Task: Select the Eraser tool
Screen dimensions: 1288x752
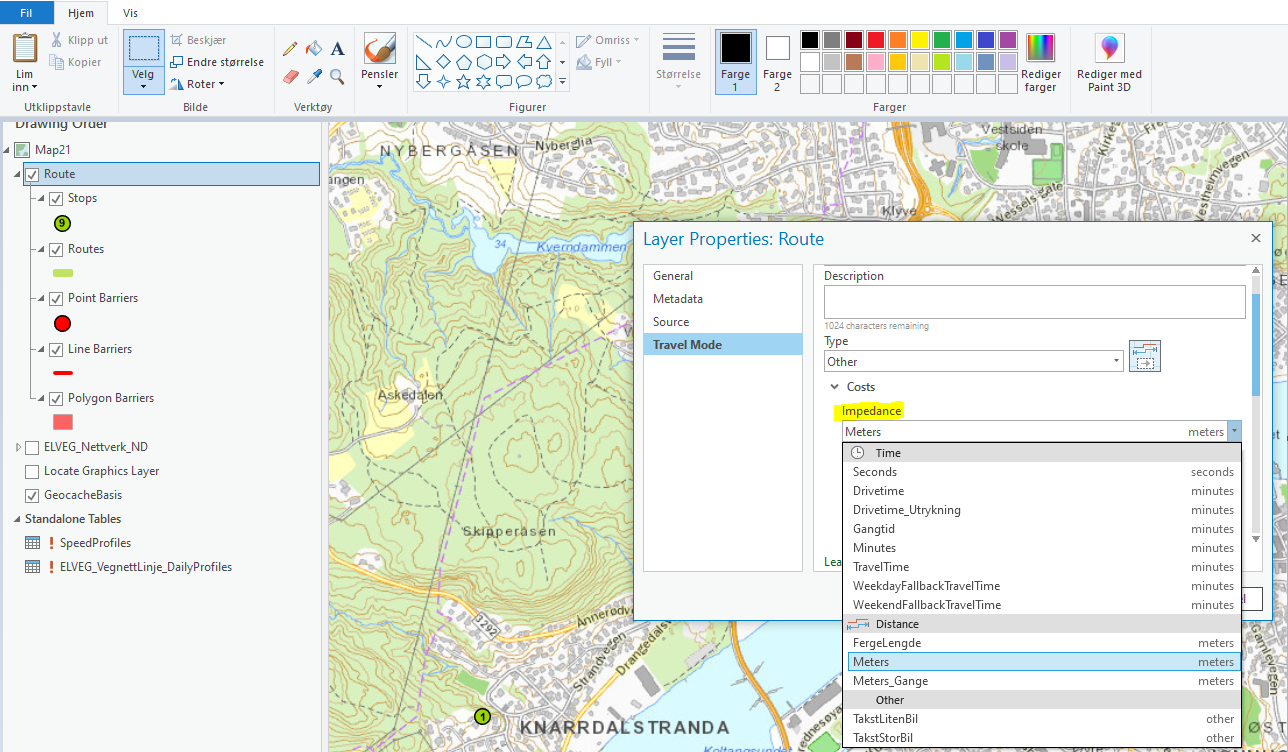Action: point(290,76)
